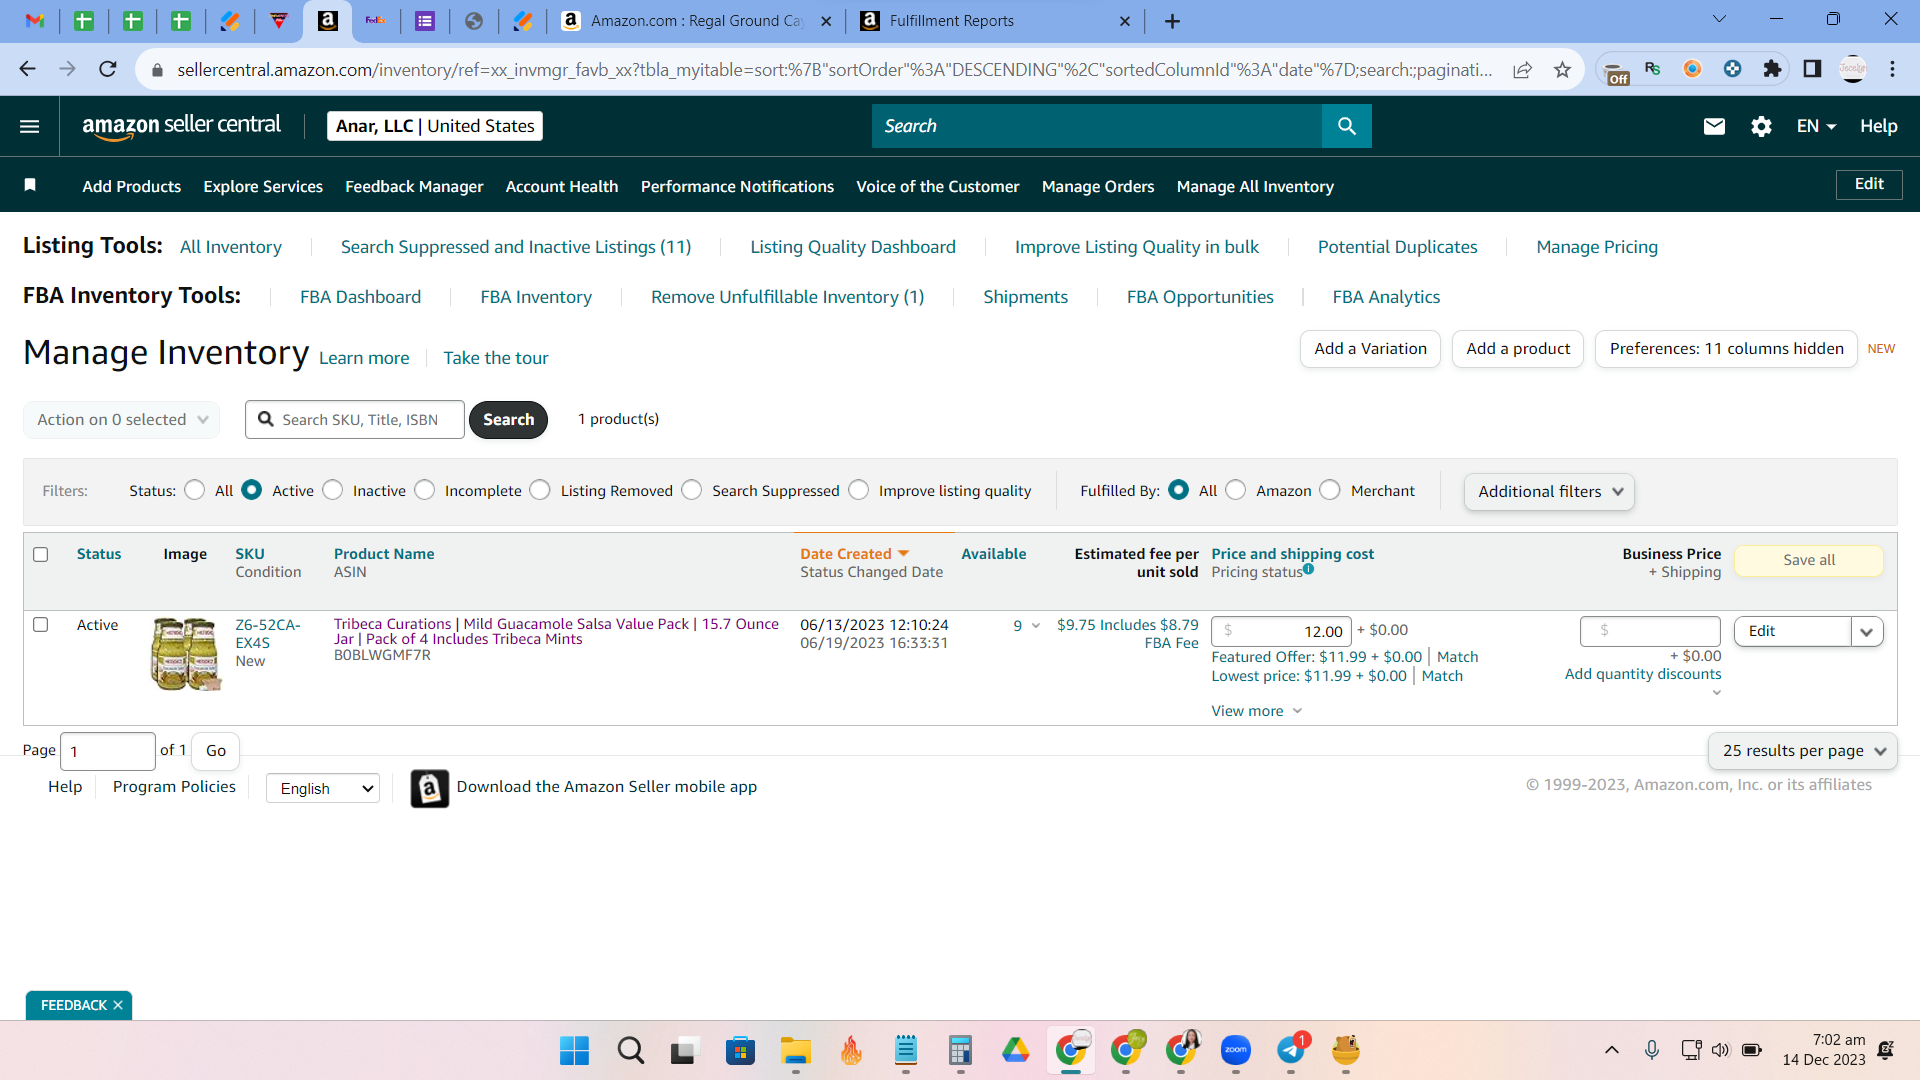Click the magnifier search button in header
This screenshot has width=1920, height=1080.
[1347, 126]
